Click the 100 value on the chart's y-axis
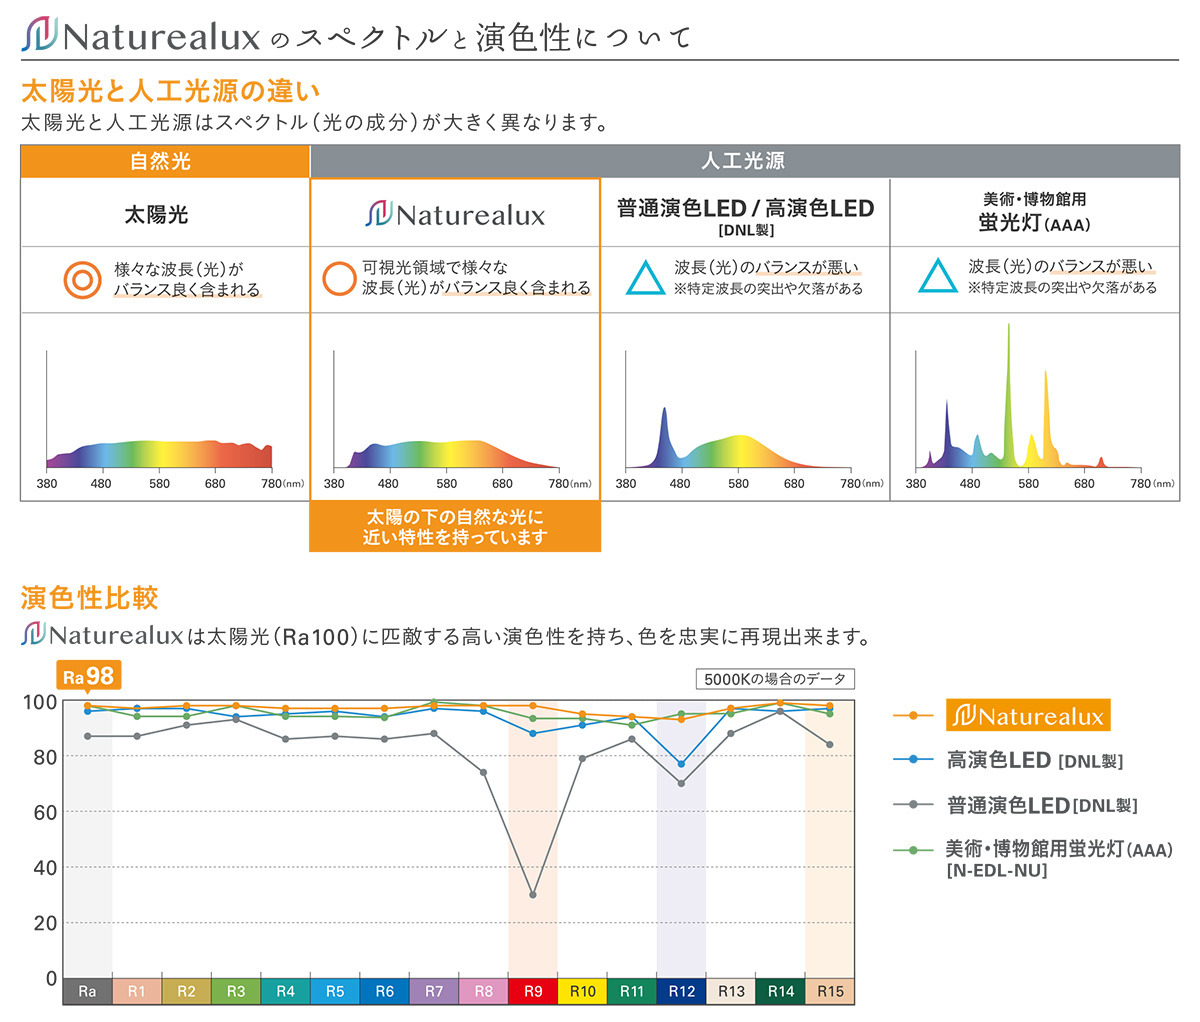Screen dimensions: 1200x1022 pyautogui.click(x=40, y=701)
